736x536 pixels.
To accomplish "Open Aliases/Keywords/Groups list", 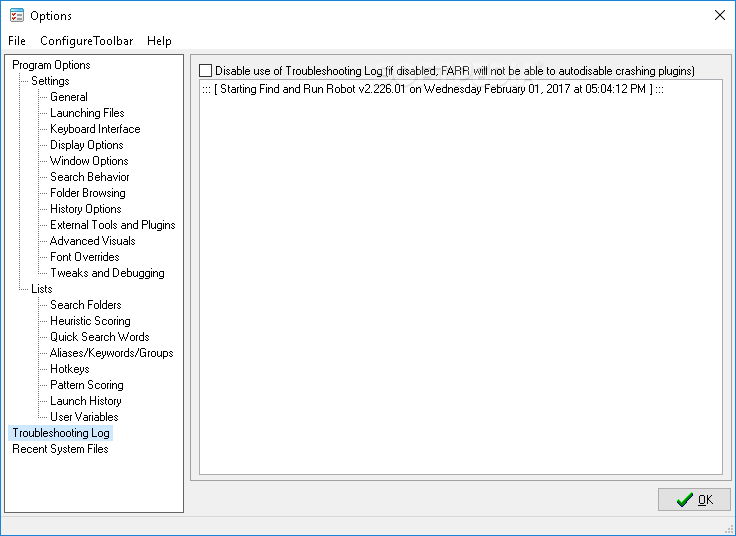I will pyautogui.click(x=112, y=352).
